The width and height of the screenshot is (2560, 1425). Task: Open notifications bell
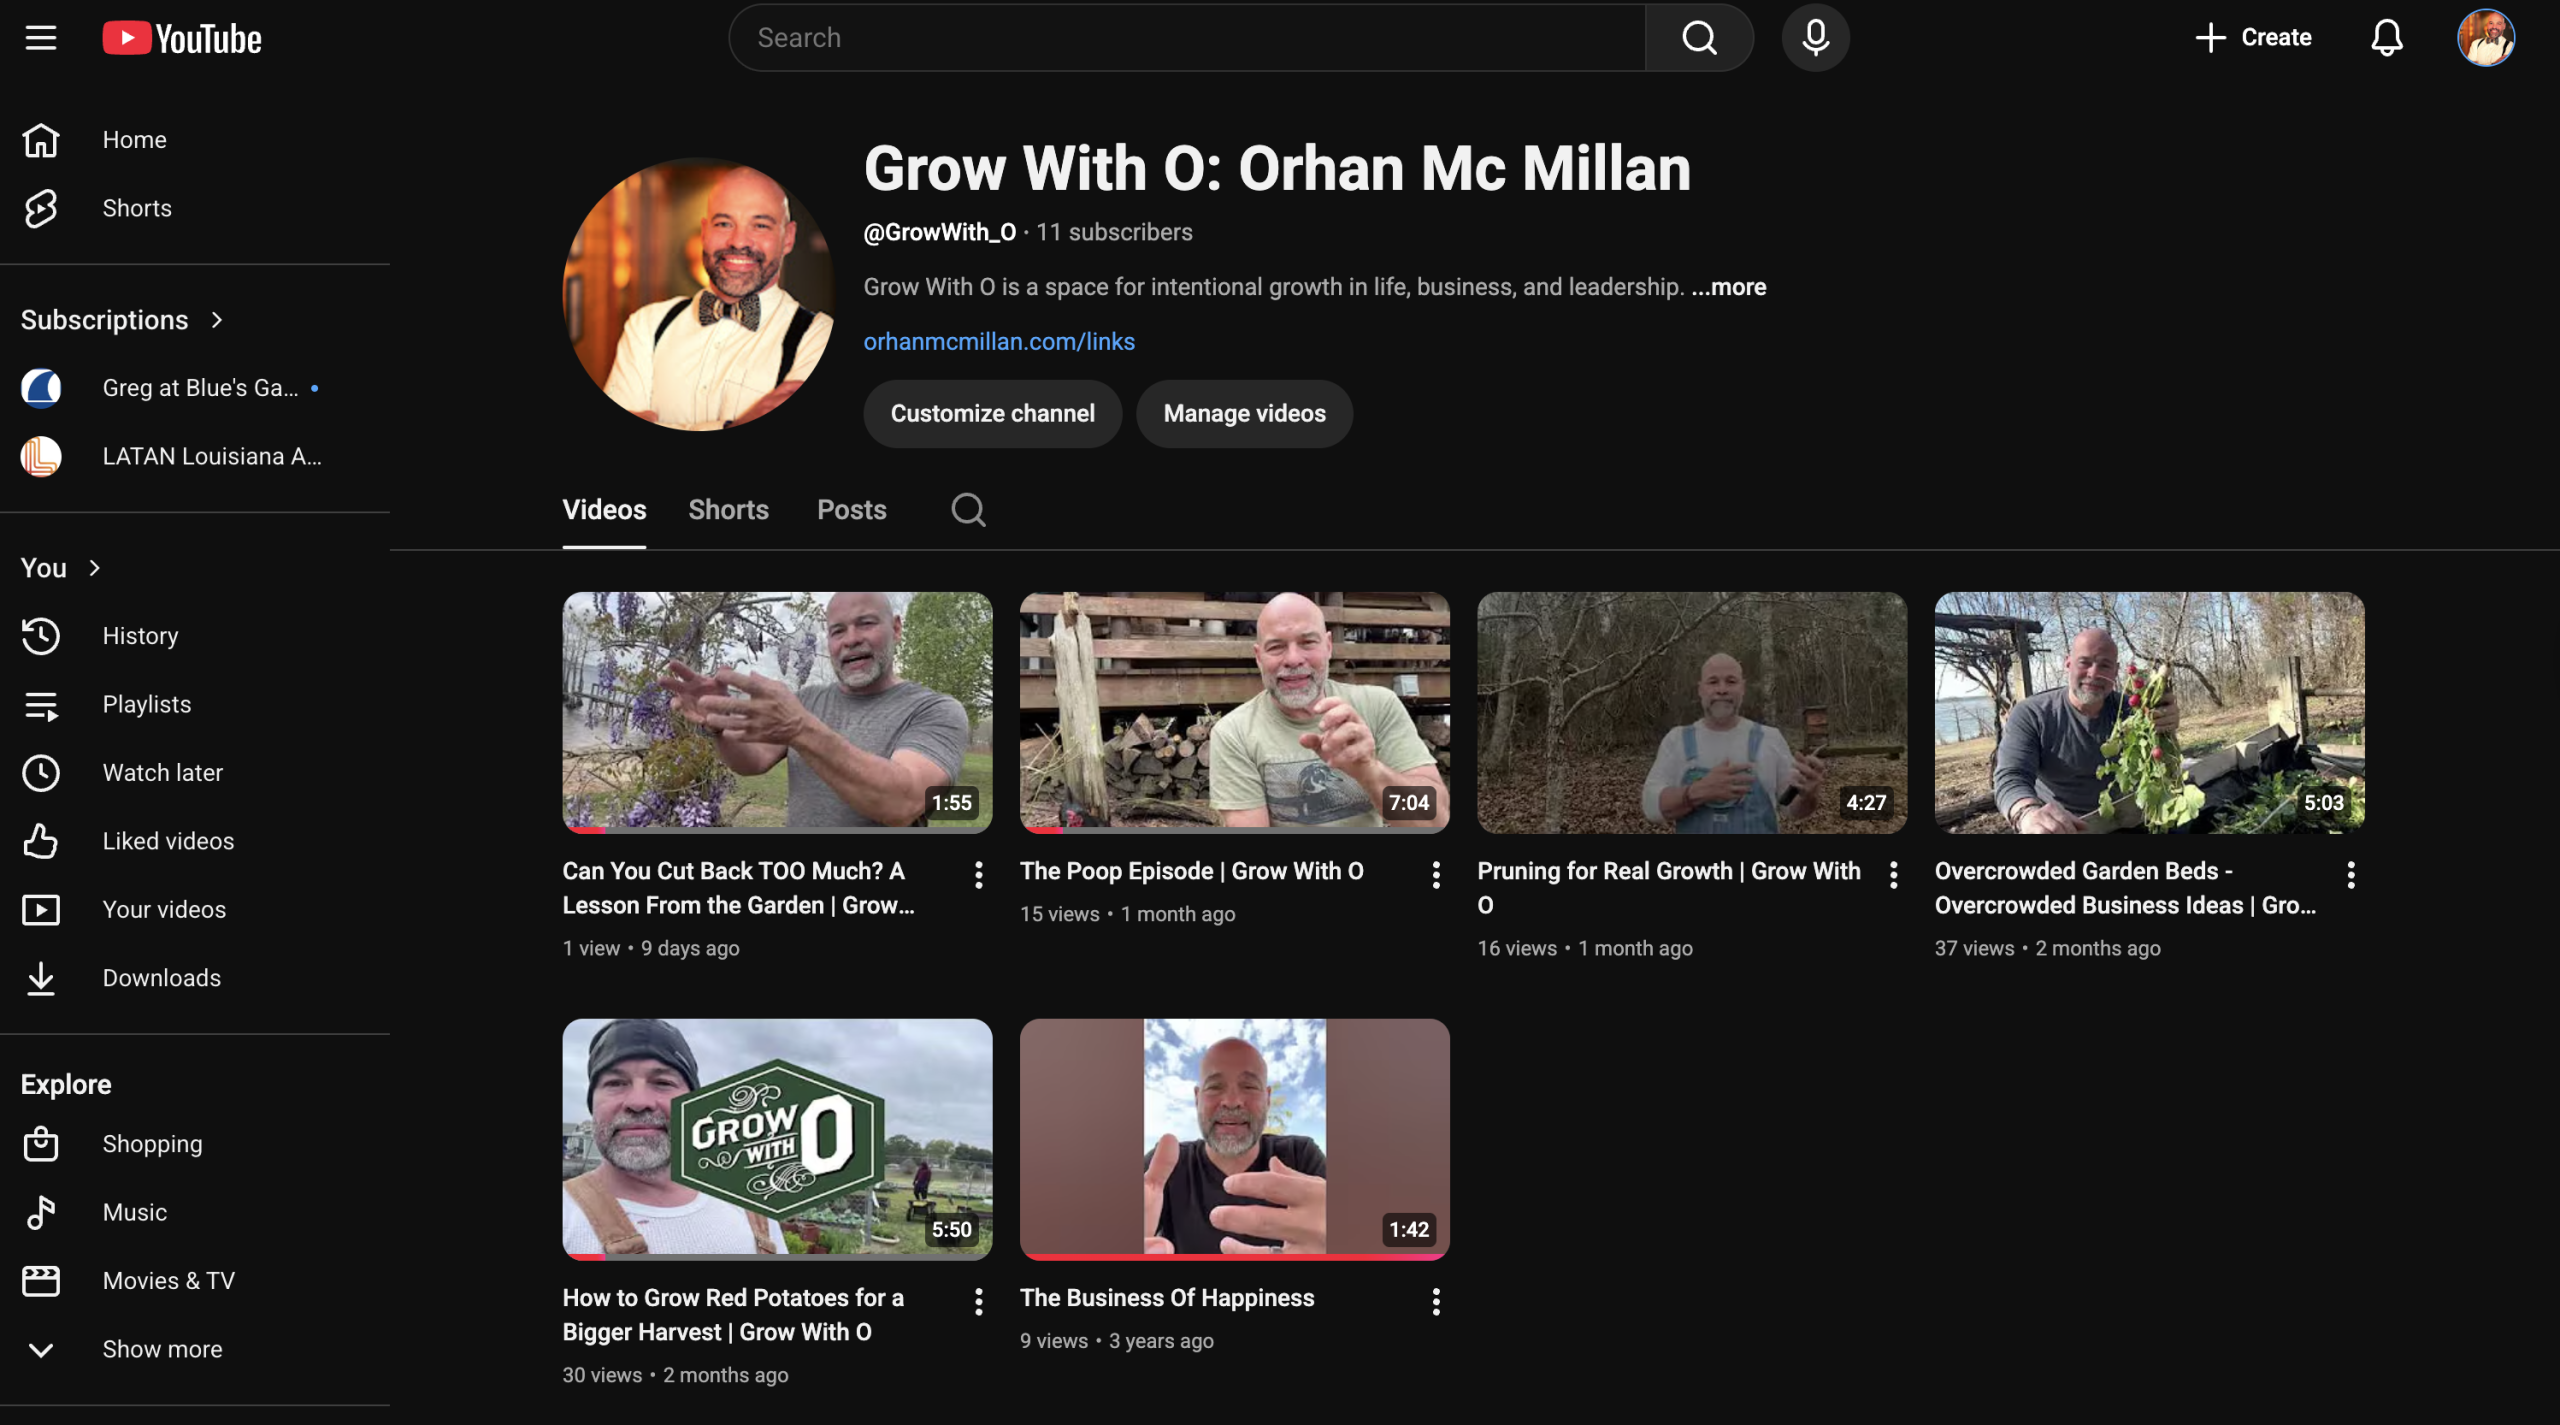click(2386, 37)
